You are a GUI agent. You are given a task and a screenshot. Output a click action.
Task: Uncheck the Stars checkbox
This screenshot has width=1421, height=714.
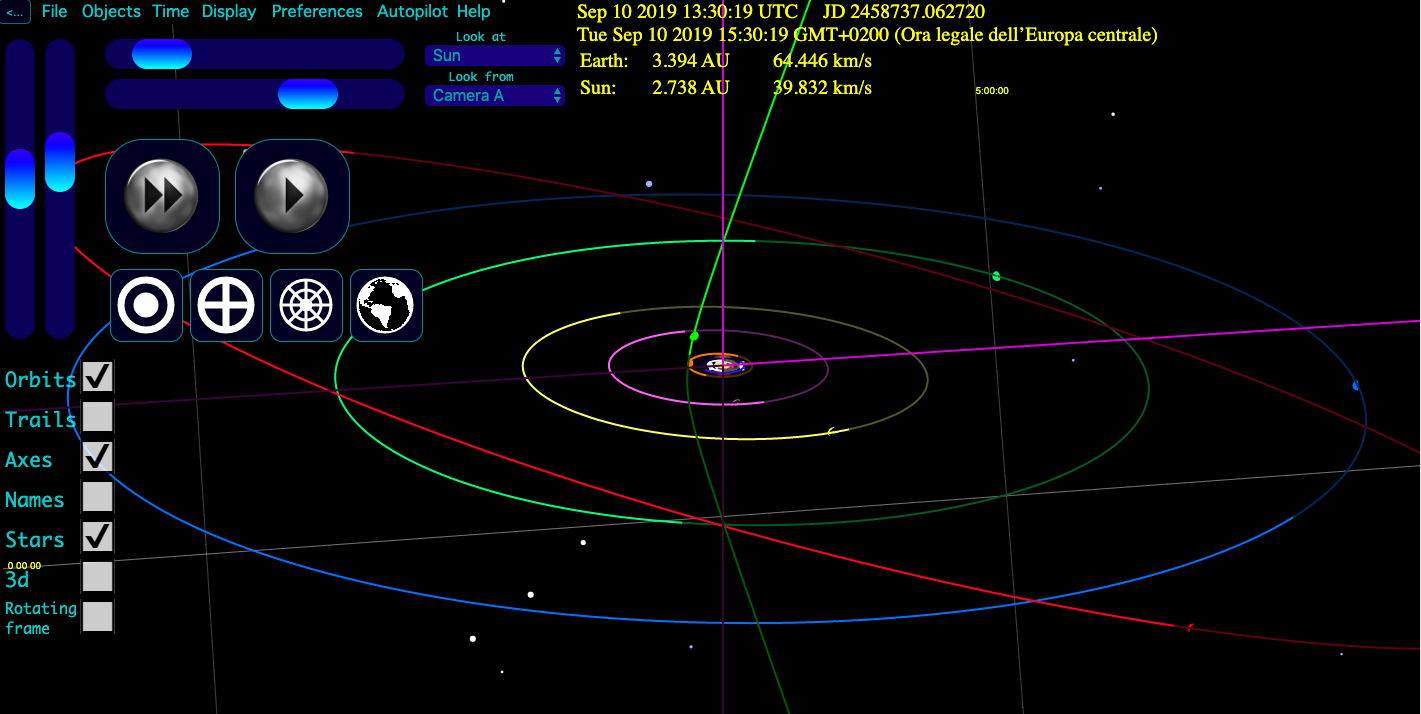tap(97, 537)
